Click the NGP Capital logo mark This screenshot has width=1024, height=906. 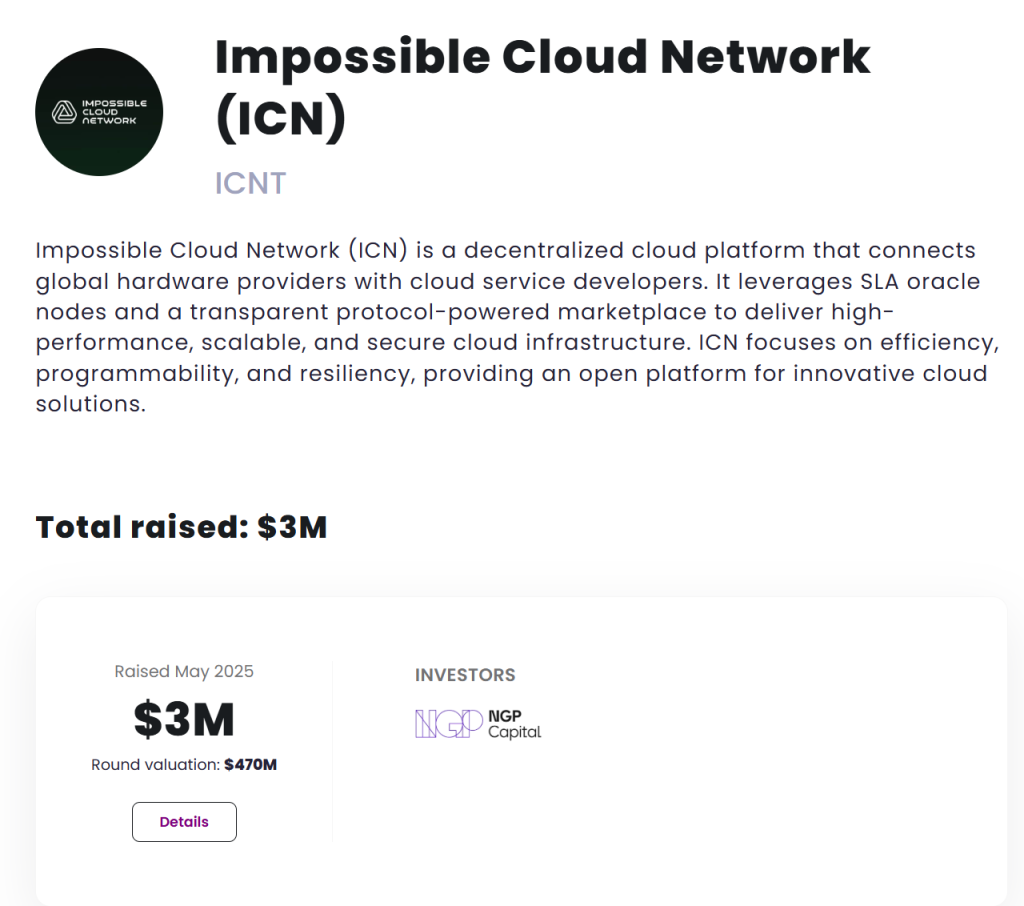point(441,723)
